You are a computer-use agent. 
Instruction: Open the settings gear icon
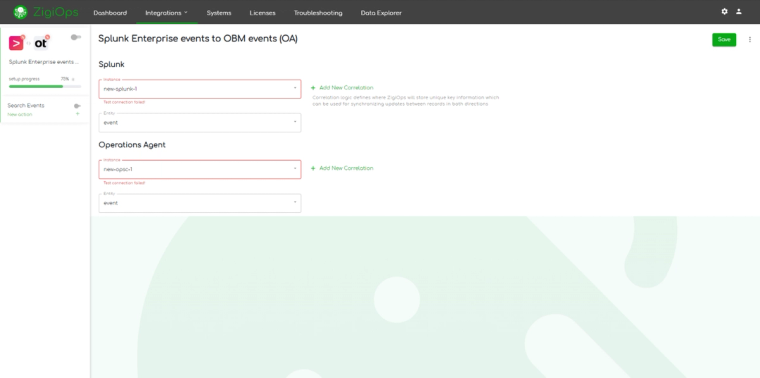724,12
